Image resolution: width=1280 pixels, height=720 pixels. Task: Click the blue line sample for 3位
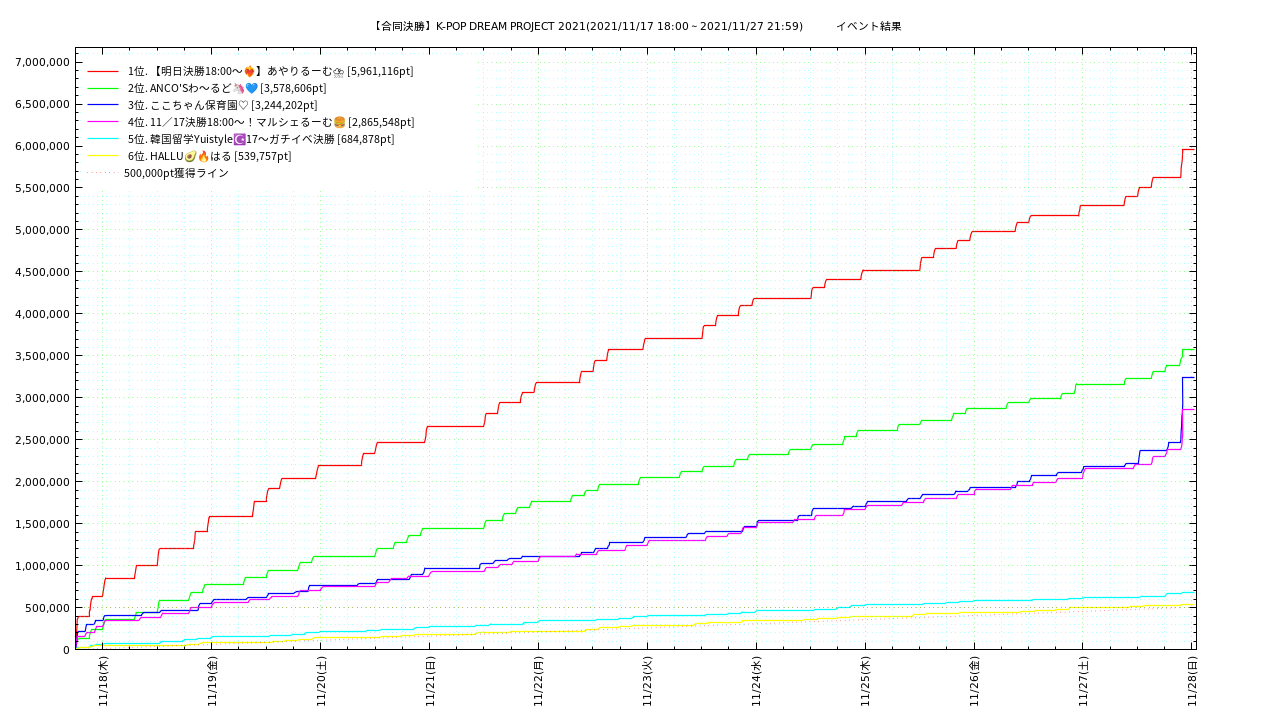click(x=103, y=105)
